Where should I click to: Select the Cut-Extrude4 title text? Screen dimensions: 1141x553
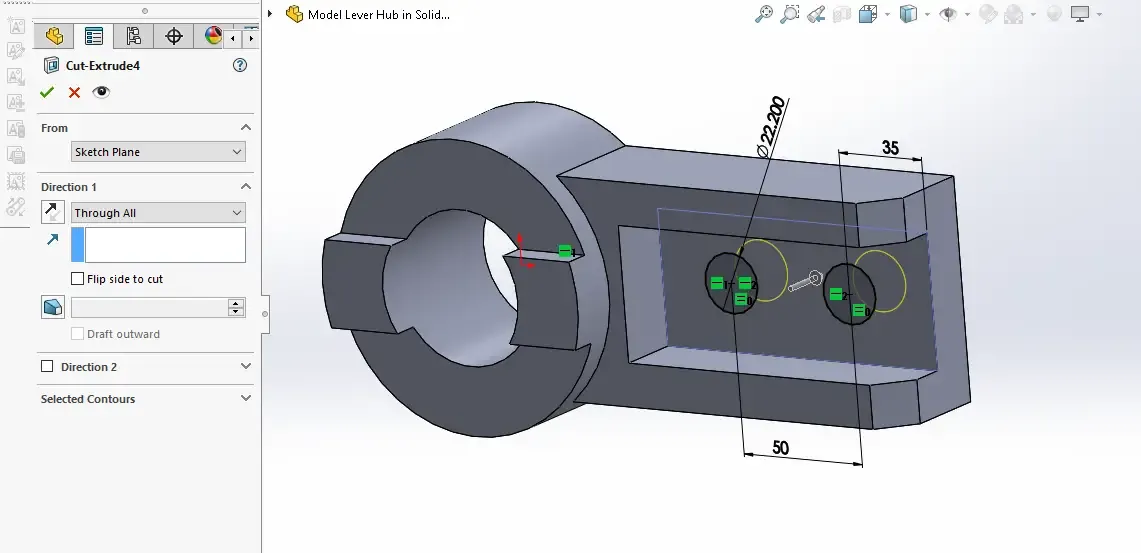click(103, 65)
